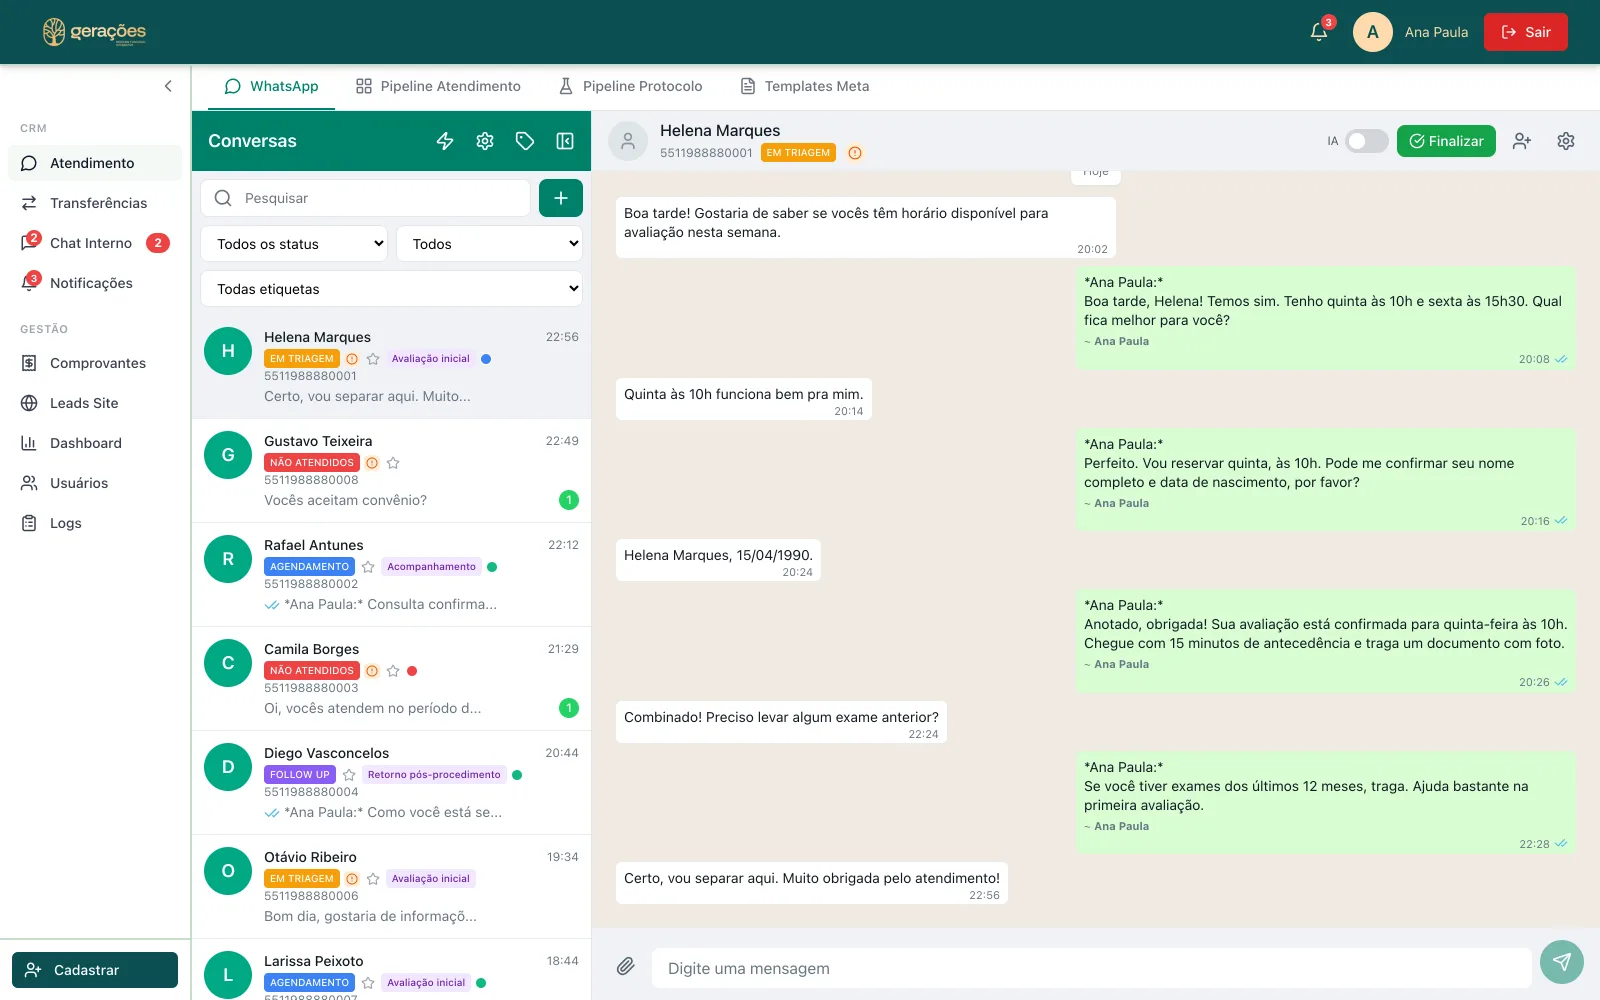Click AGENDAMENTO badge on Rafael Antunes

click(x=309, y=567)
